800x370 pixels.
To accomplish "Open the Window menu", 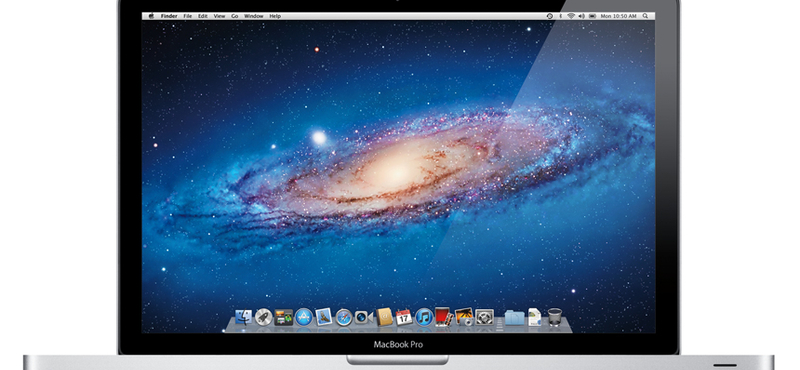I will pos(254,16).
